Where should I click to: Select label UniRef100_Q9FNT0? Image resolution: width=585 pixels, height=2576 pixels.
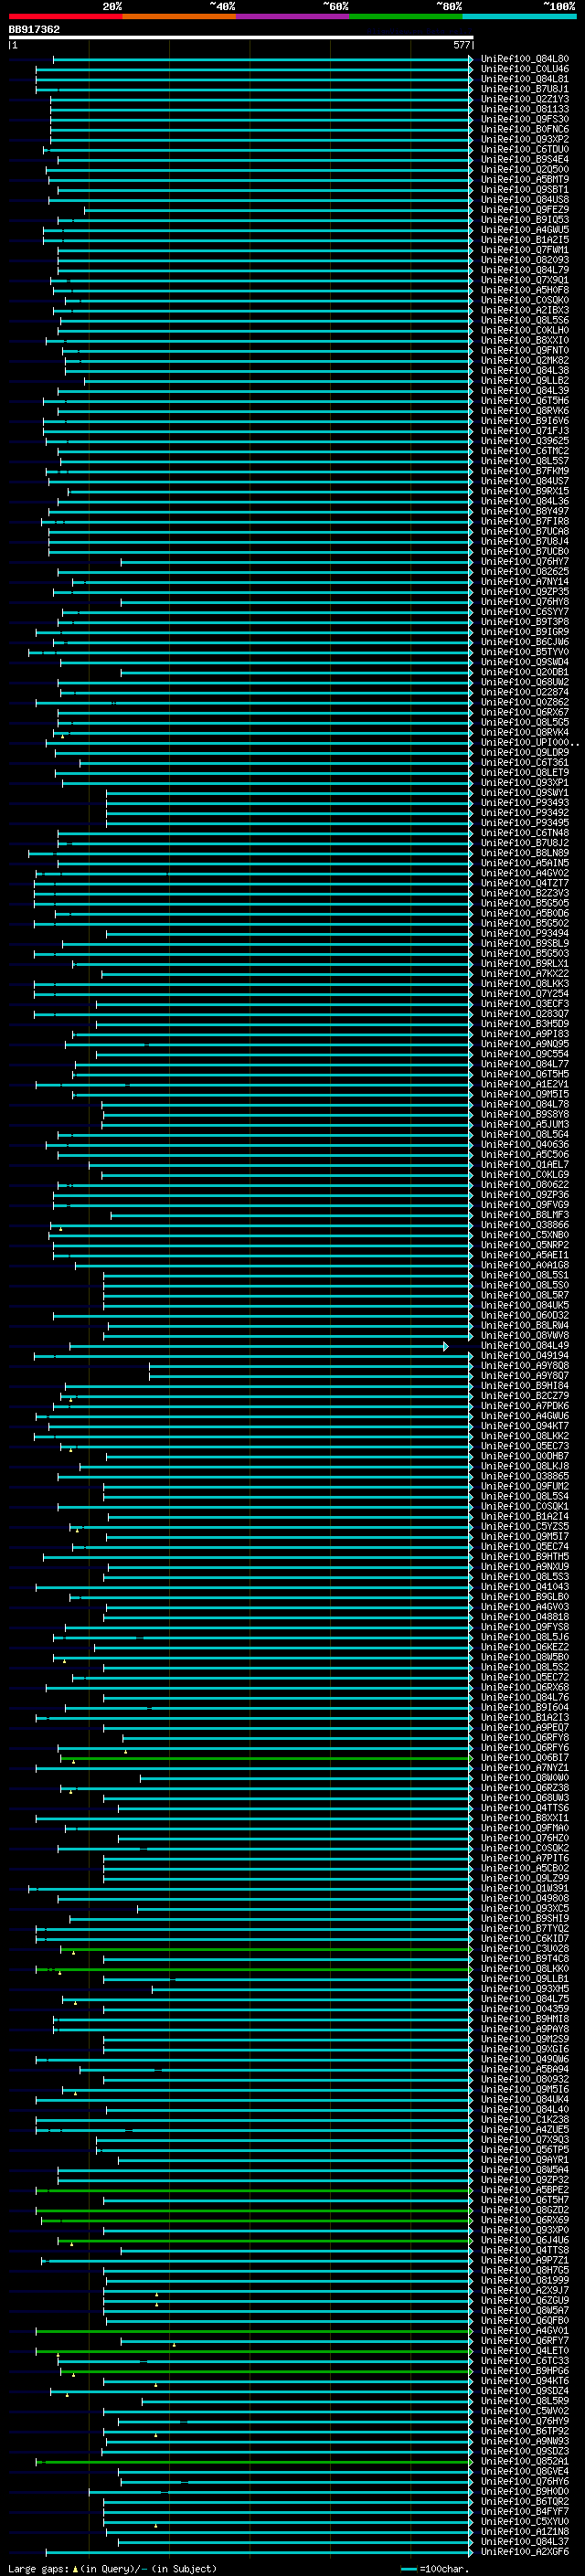tap(525, 350)
